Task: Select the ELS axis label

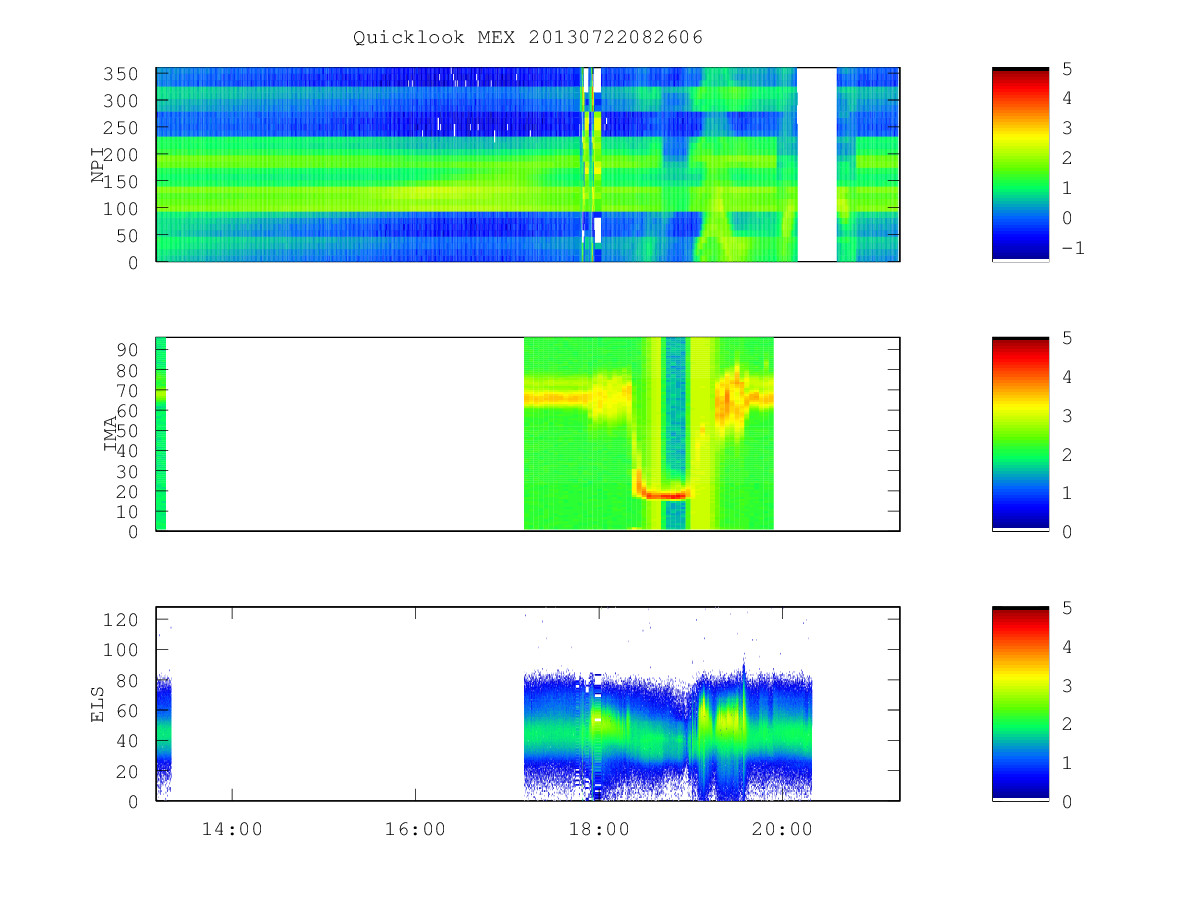Action: (x=98, y=704)
